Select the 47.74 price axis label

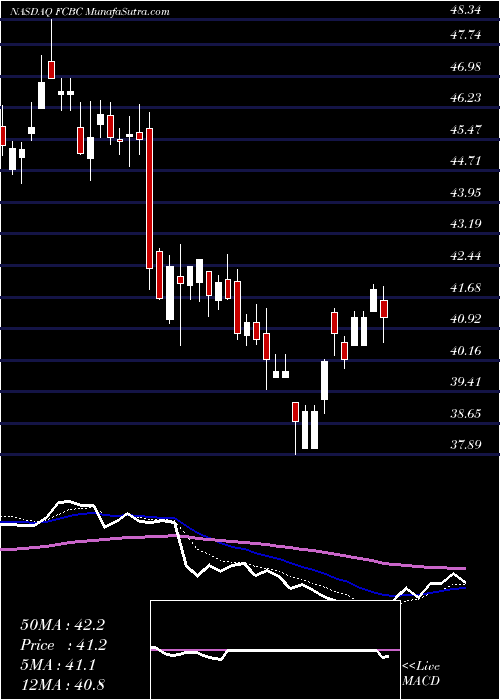465,36
